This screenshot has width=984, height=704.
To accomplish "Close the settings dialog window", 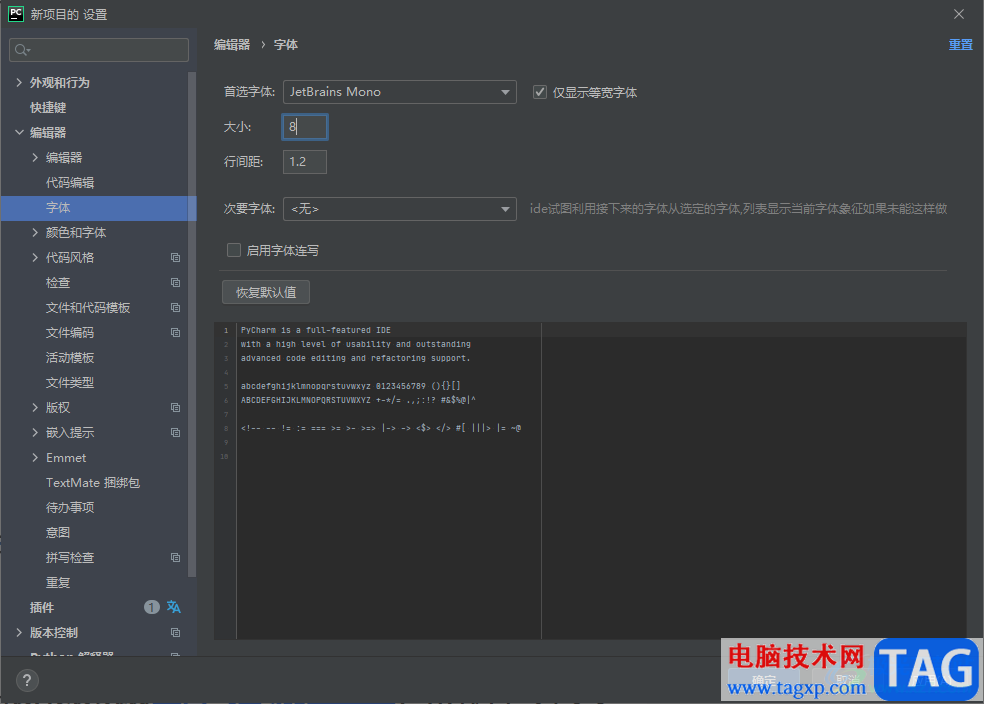I will click(959, 14).
